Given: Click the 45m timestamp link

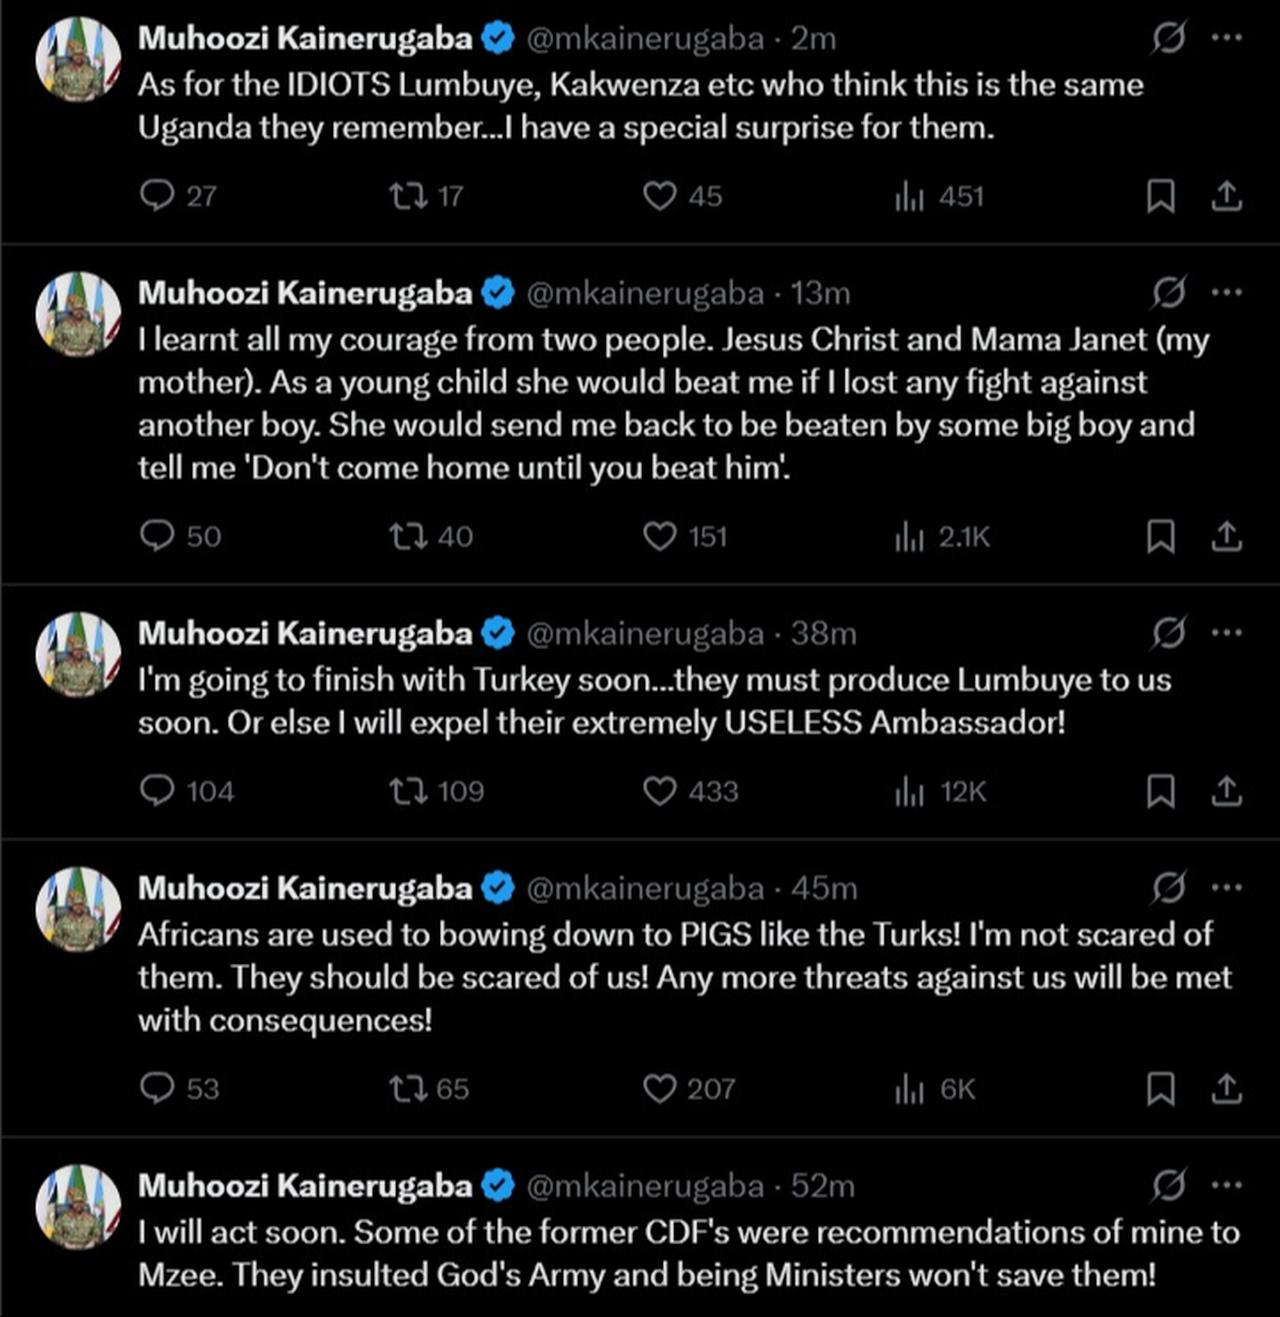Looking at the screenshot, I should click(x=825, y=887).
